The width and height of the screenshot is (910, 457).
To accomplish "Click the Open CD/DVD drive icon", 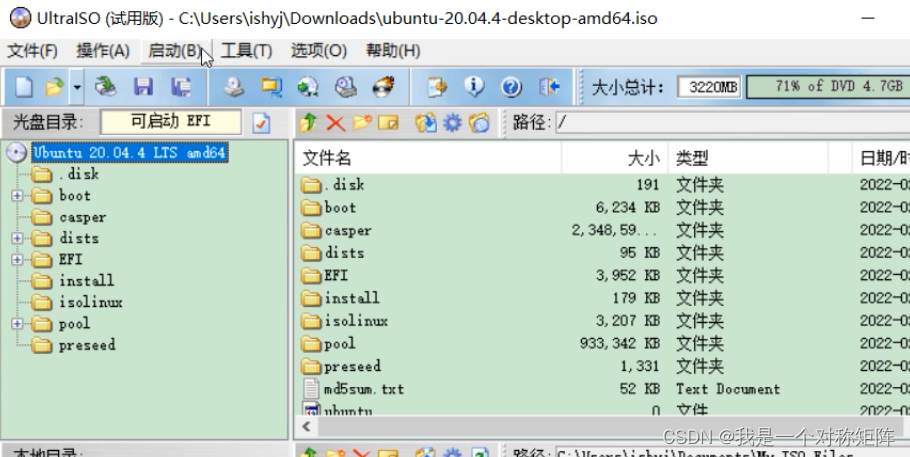I will 106,87.
